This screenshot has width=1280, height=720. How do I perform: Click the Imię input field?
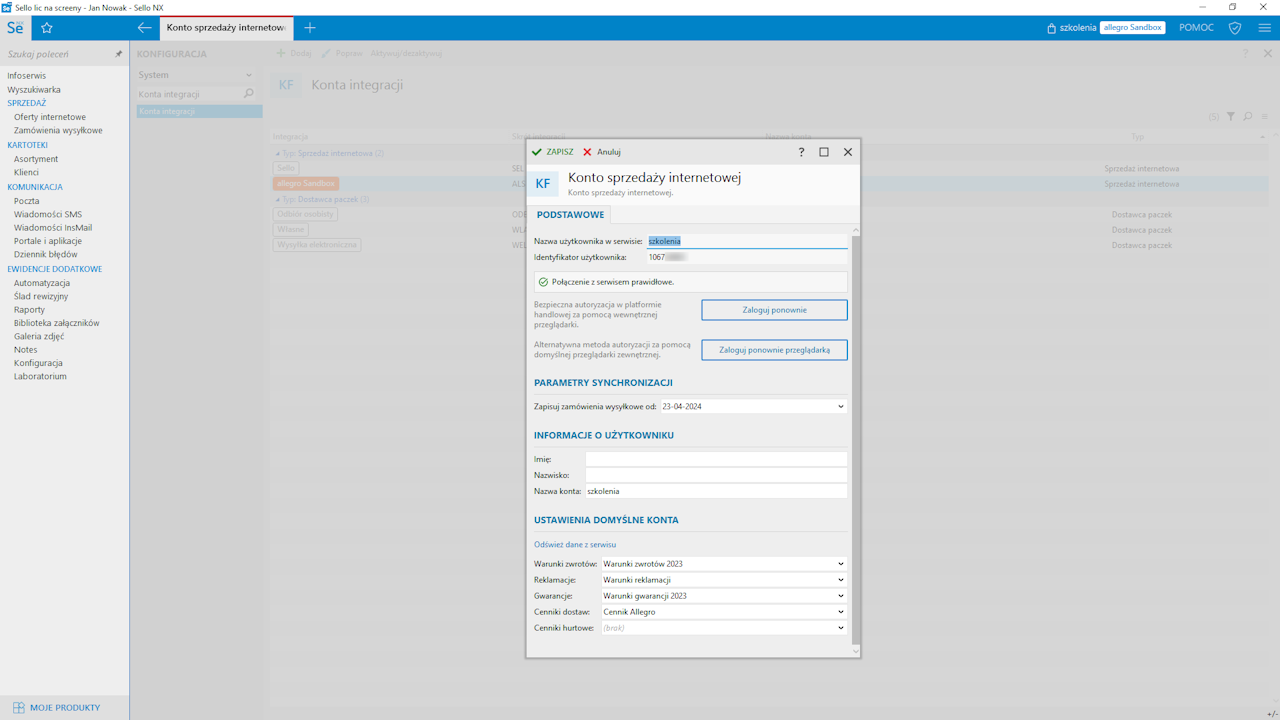[716, 459]
